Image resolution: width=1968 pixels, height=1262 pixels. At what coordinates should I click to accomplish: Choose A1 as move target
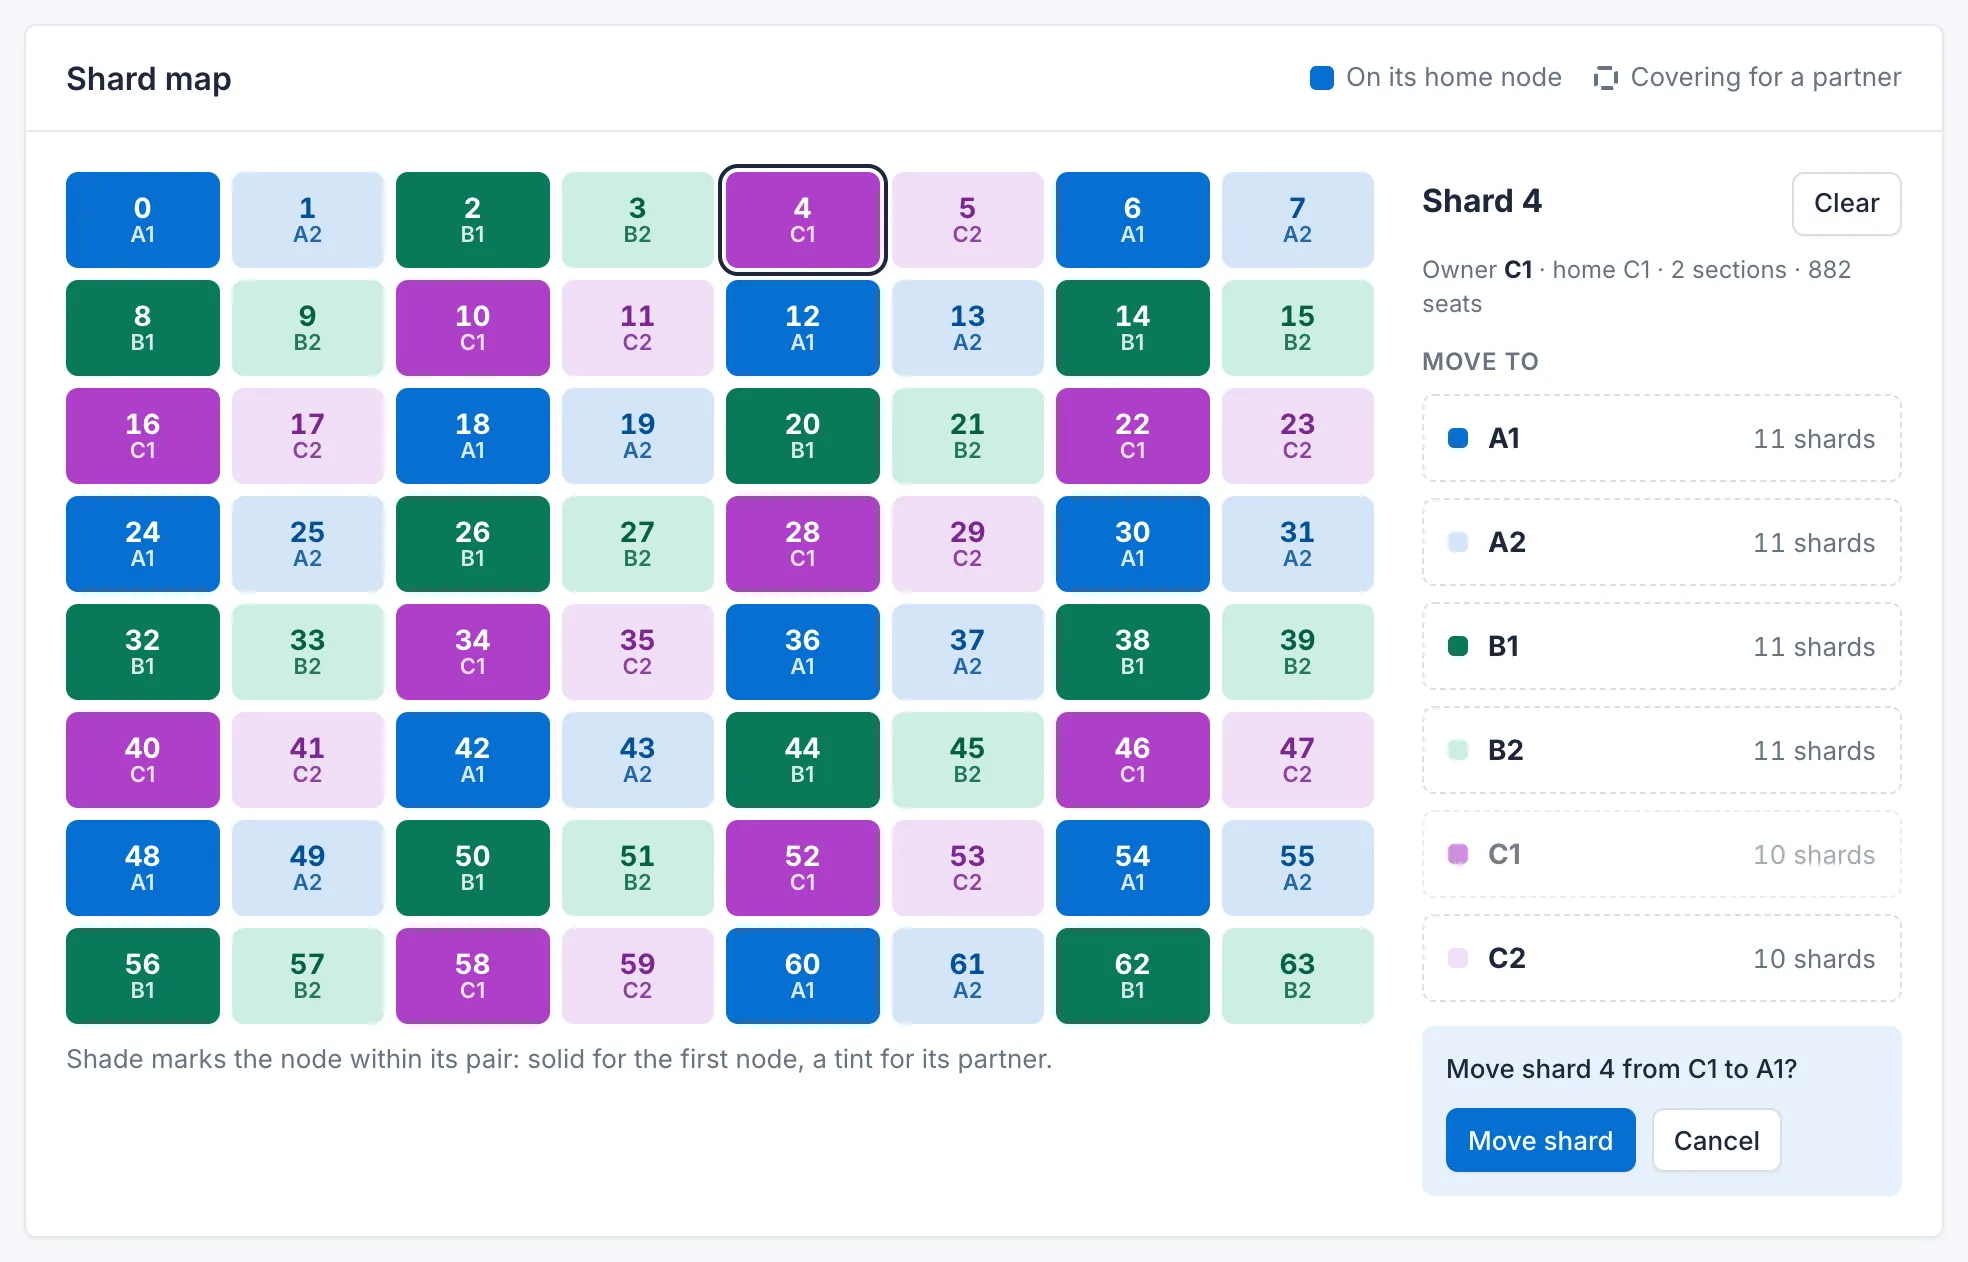pos(1661,438)
